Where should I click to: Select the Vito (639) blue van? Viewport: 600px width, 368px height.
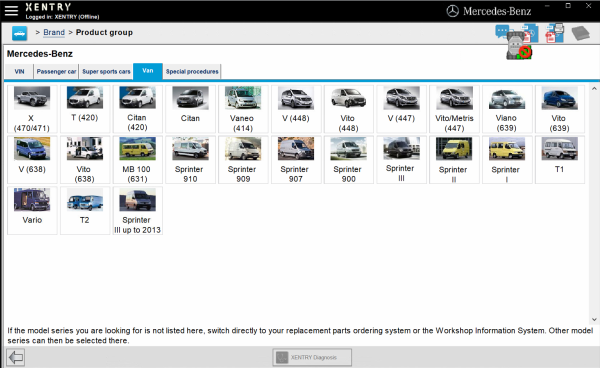[560, 109]
